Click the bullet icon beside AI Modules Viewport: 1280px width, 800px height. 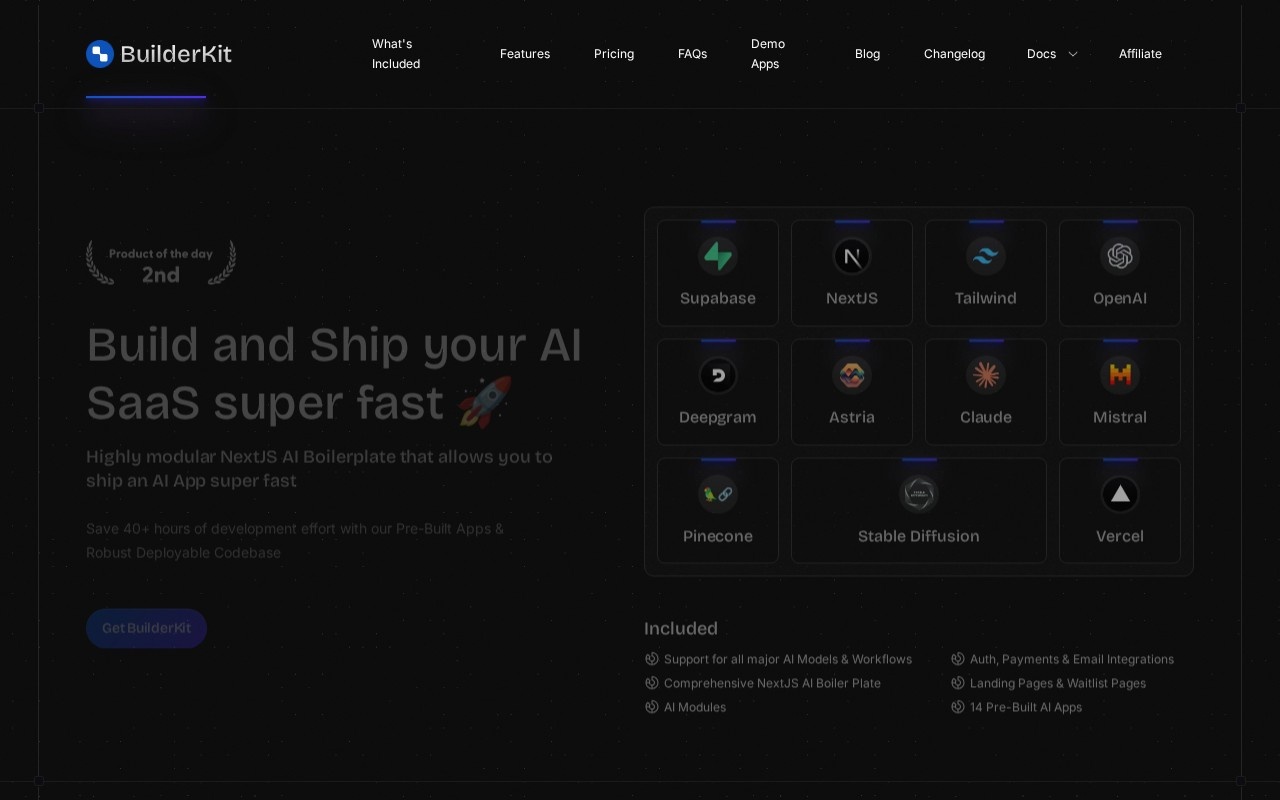(x=652, y=707)
